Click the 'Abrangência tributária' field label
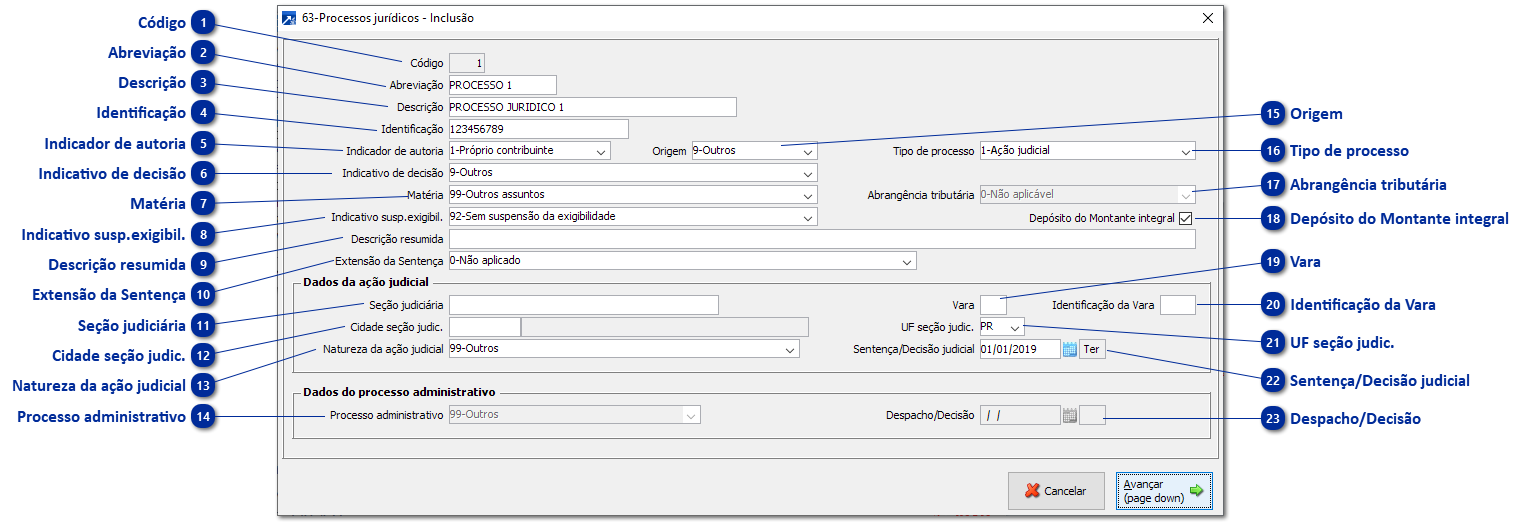Screen dimensions: 1525x527 (x=921, y=196)
